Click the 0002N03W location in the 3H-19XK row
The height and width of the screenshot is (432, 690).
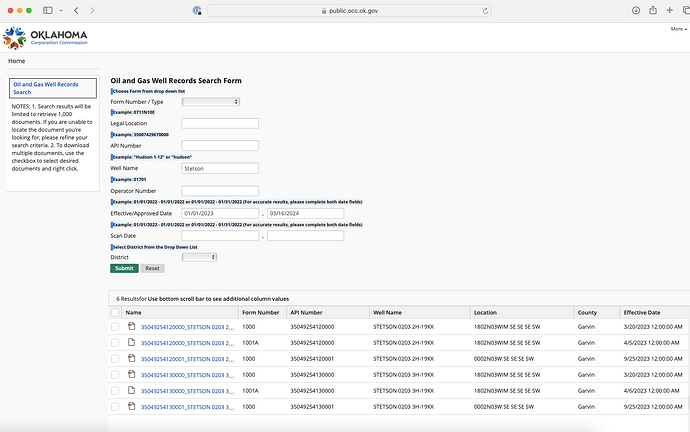(x=504, y=407)
